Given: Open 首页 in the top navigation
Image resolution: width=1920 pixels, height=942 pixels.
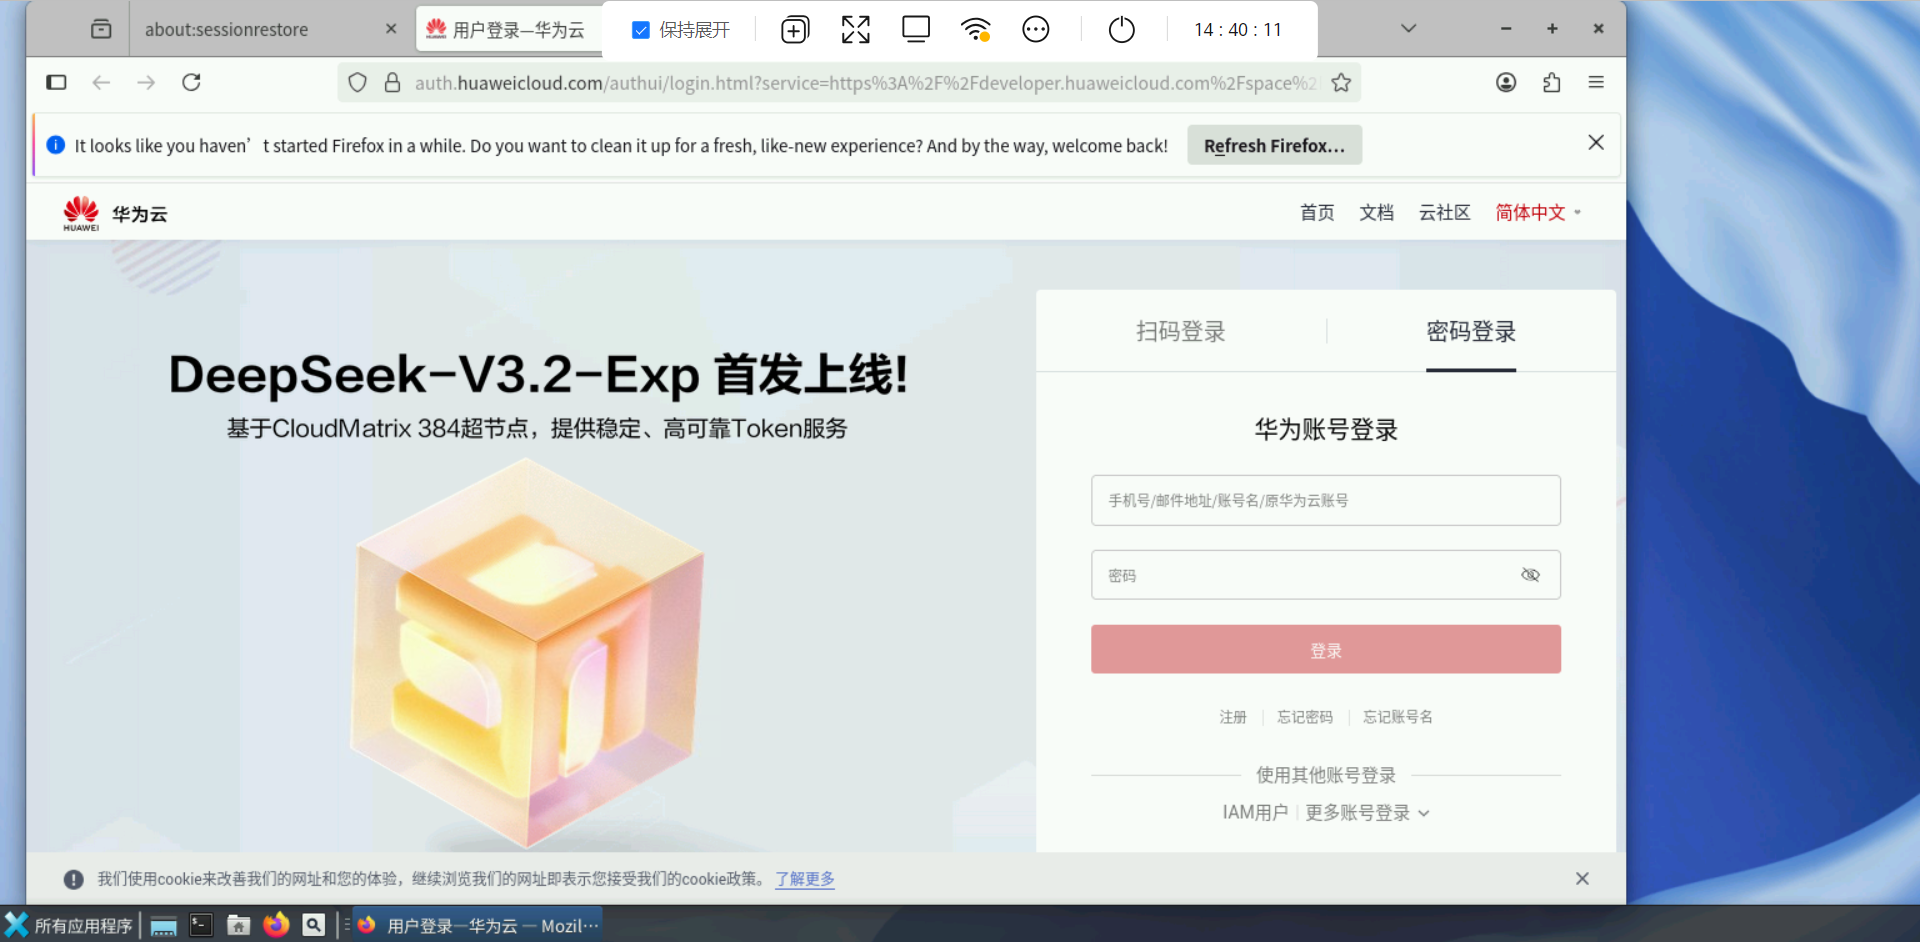Looking at the screenshot, I should [1317, 212].
